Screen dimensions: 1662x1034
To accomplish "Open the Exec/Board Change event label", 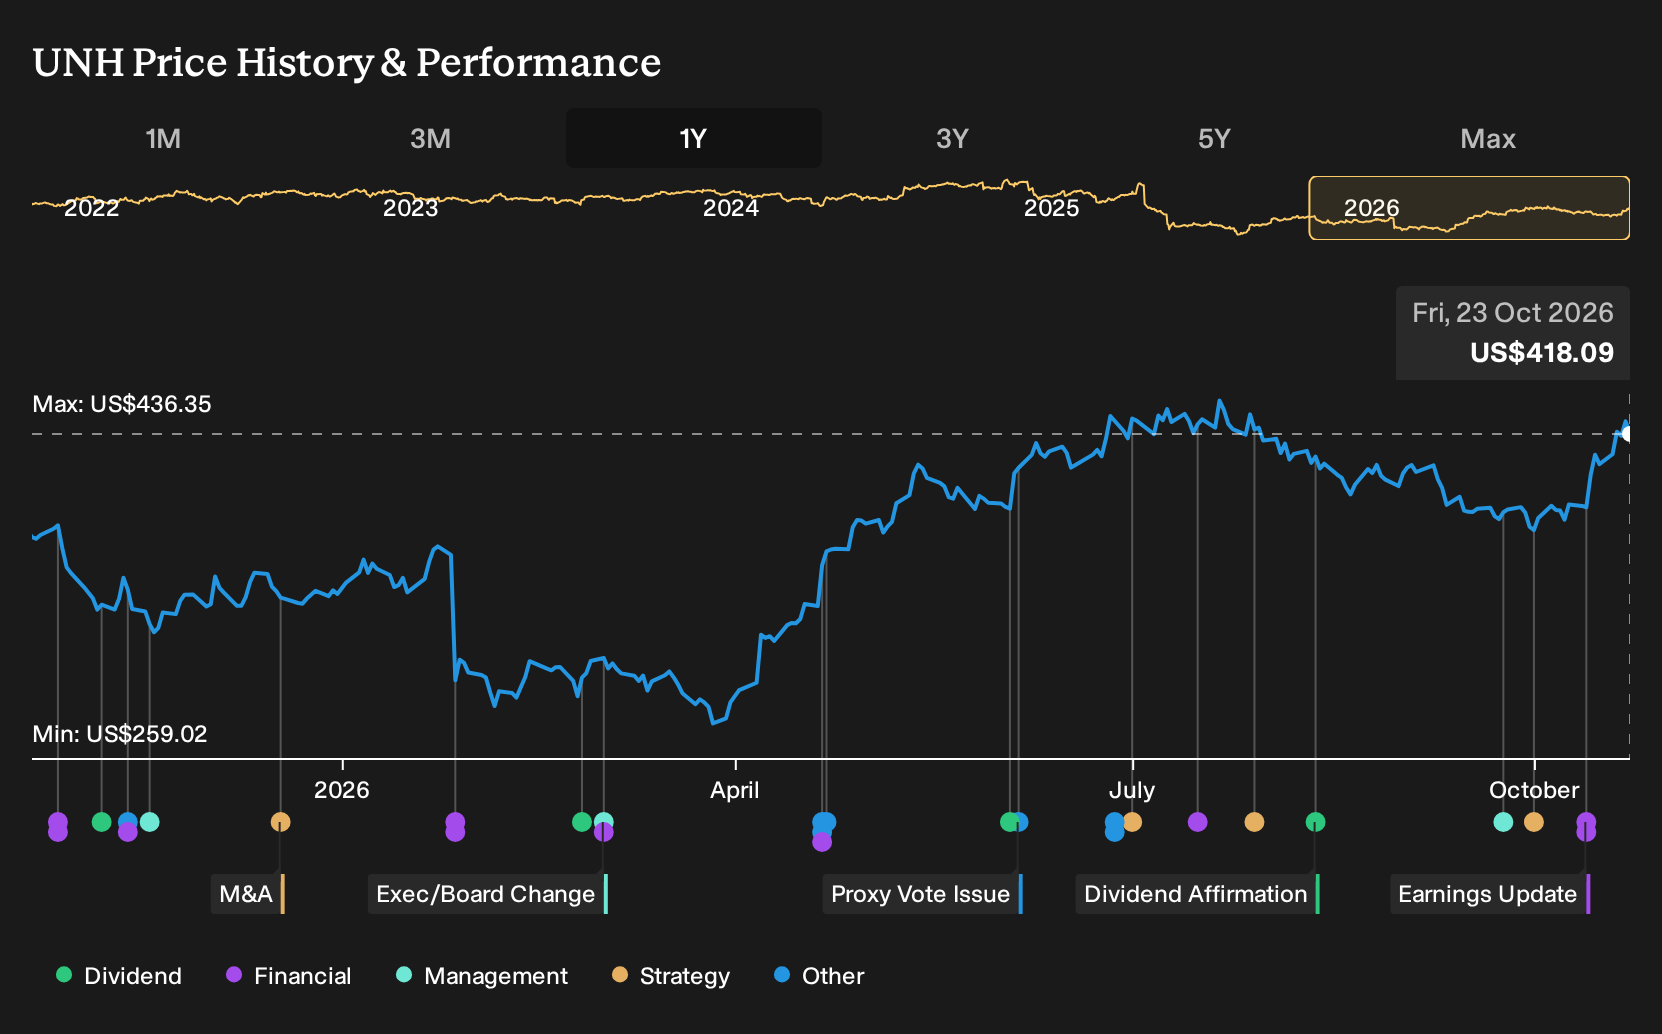I will 488,894.
